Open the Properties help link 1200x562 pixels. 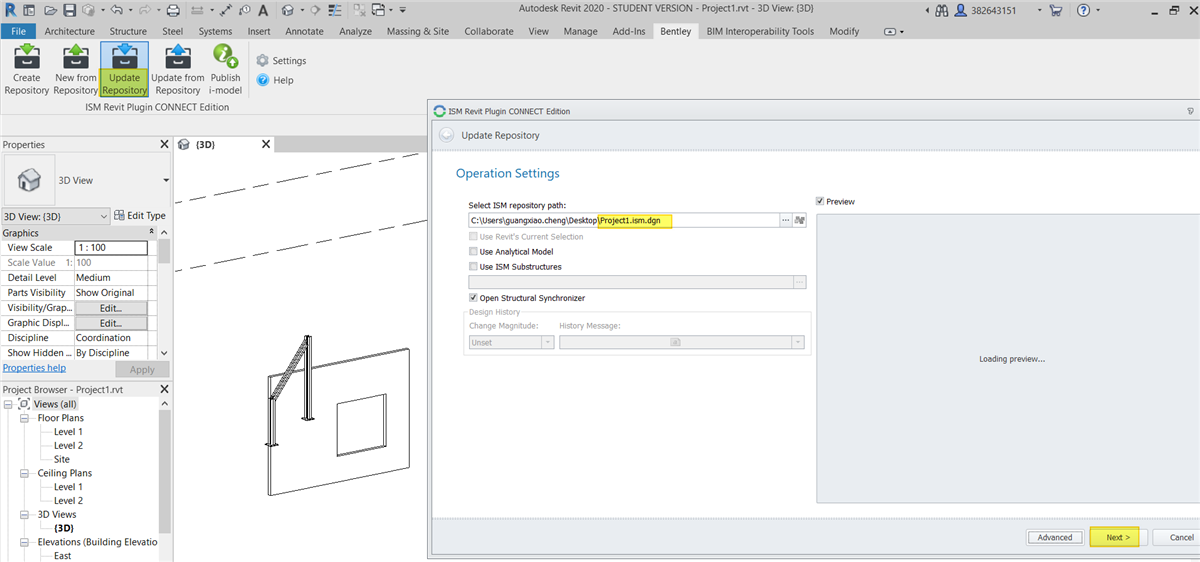34,368
